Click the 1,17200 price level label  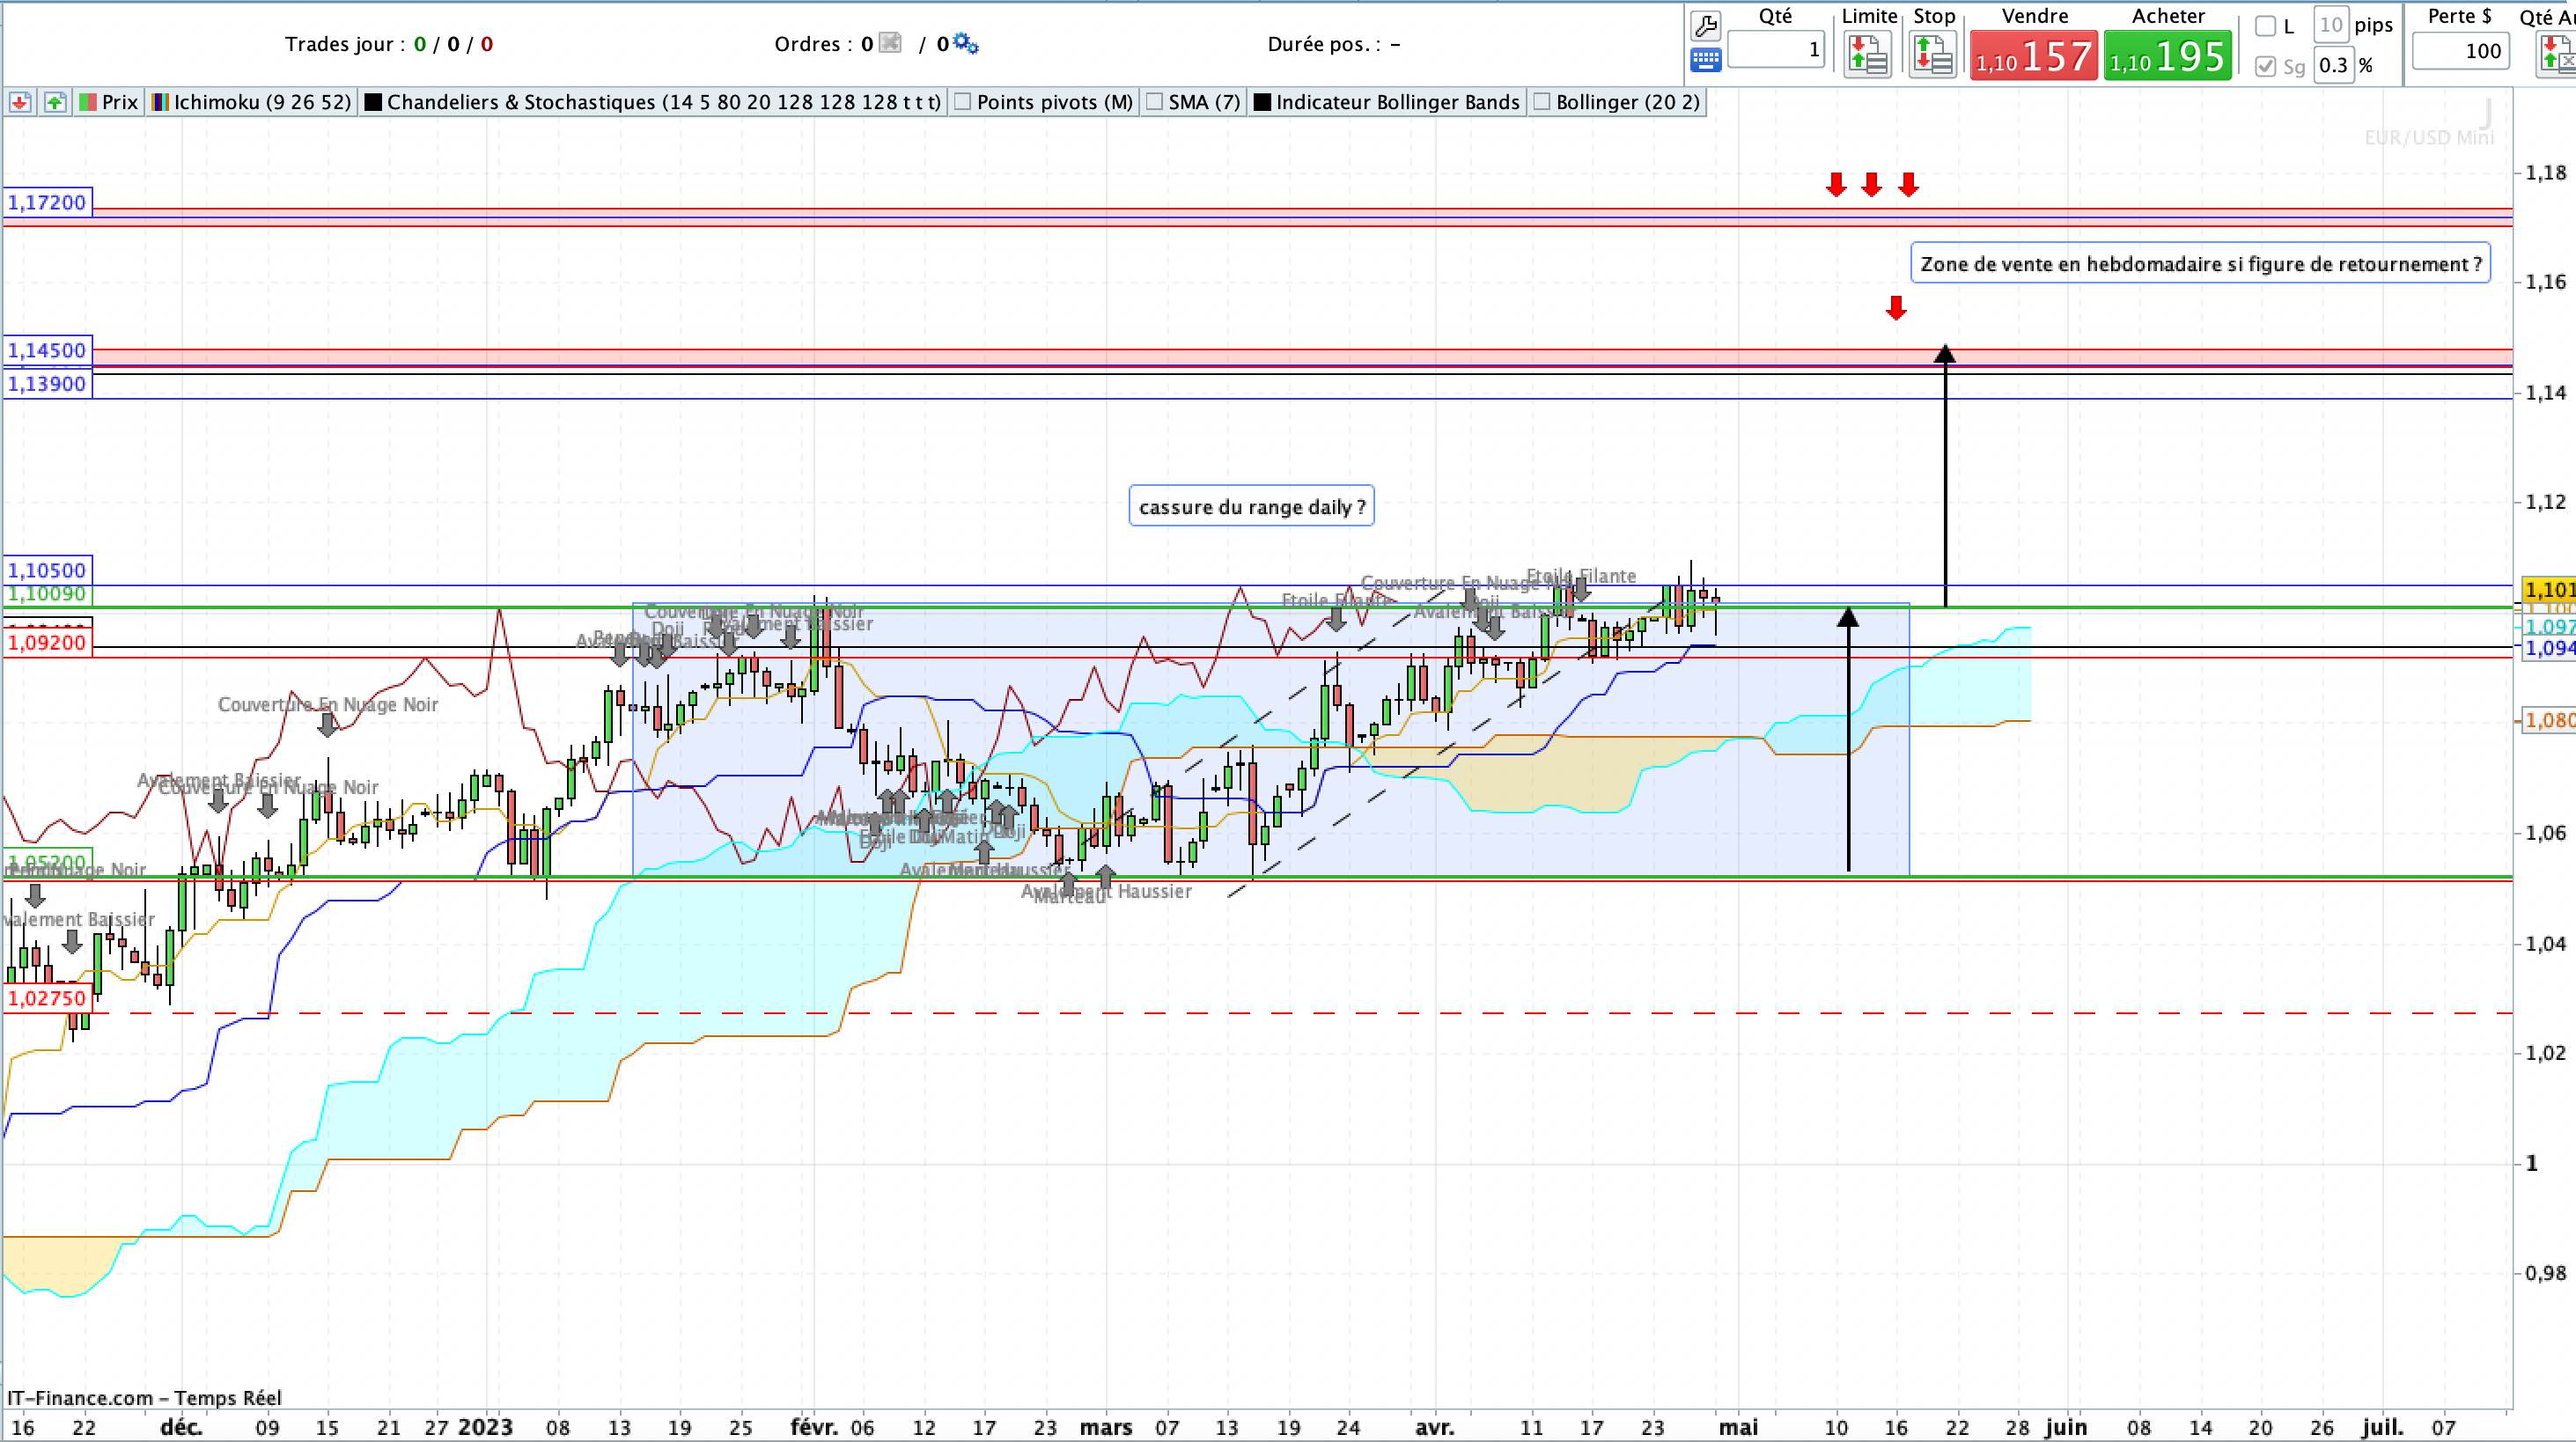tap(47, 203)
